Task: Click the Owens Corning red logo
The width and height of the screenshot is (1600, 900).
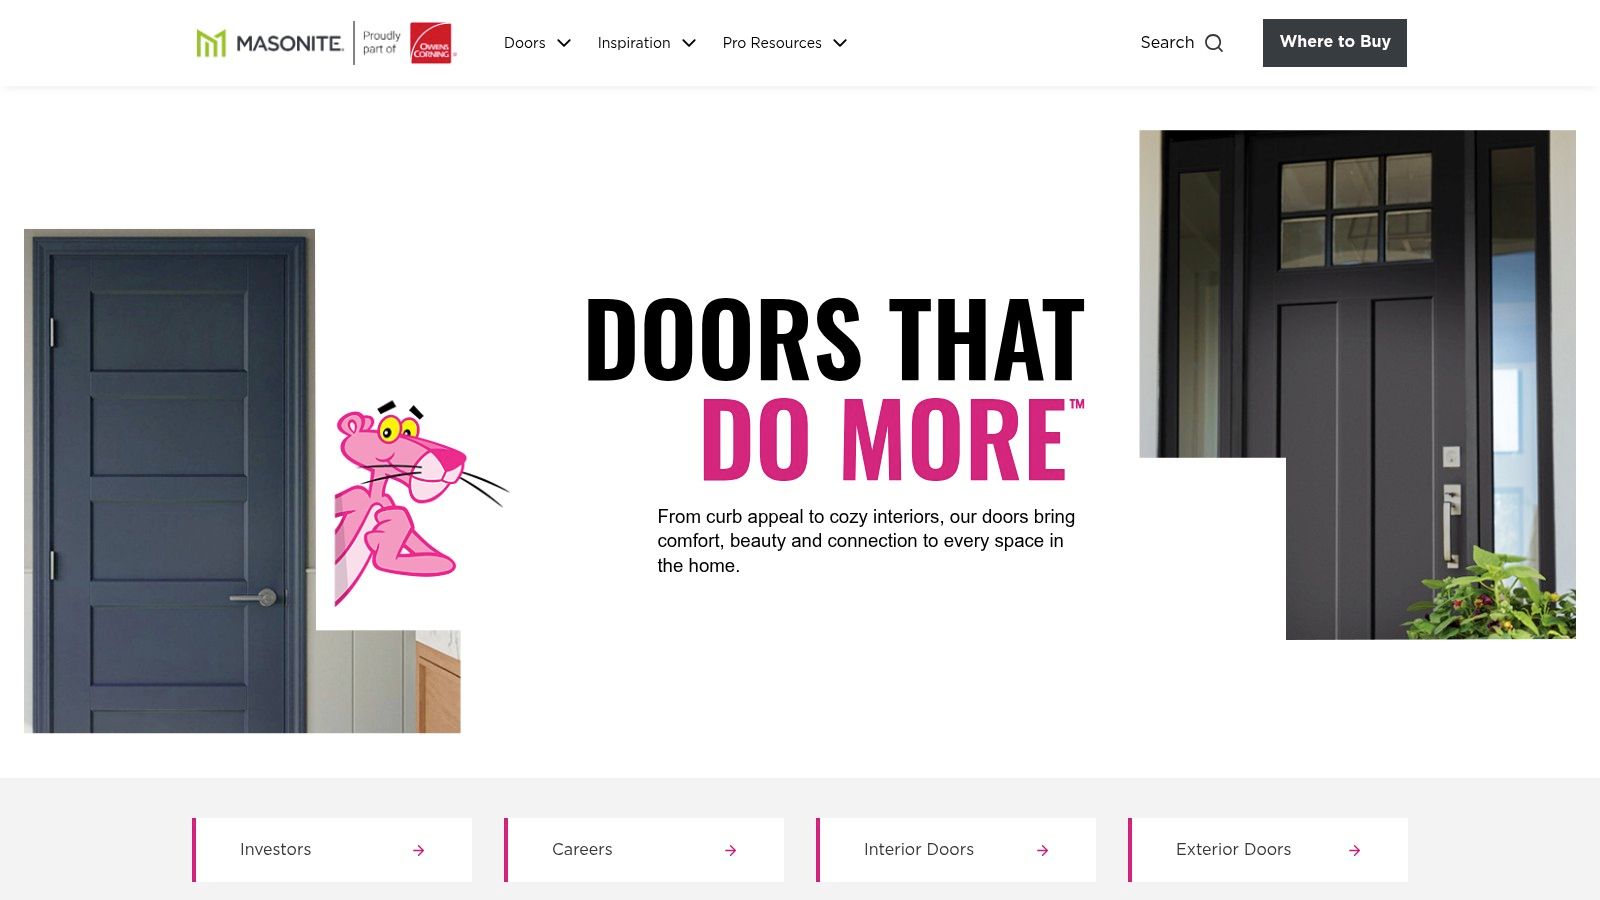Action: (432, 43)
